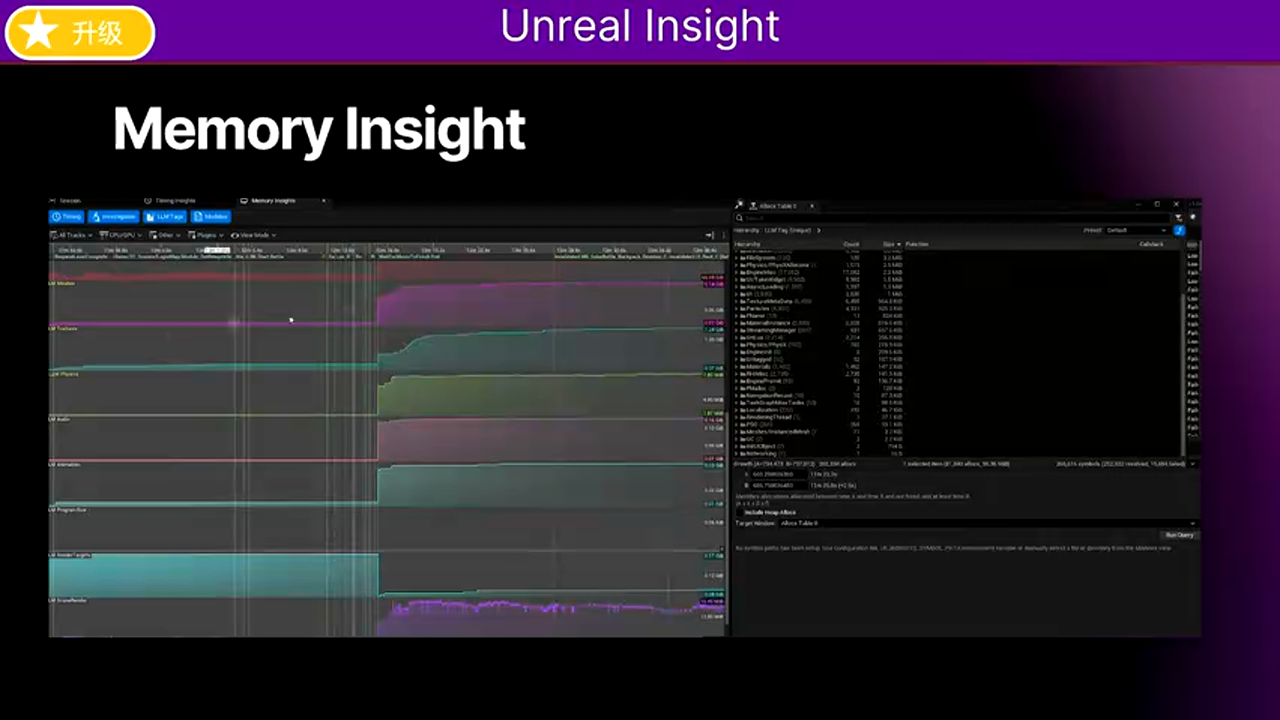Click the yellow star upgrade button
Viewport: 1280px width, 720px height.
(x=80, y=33)
